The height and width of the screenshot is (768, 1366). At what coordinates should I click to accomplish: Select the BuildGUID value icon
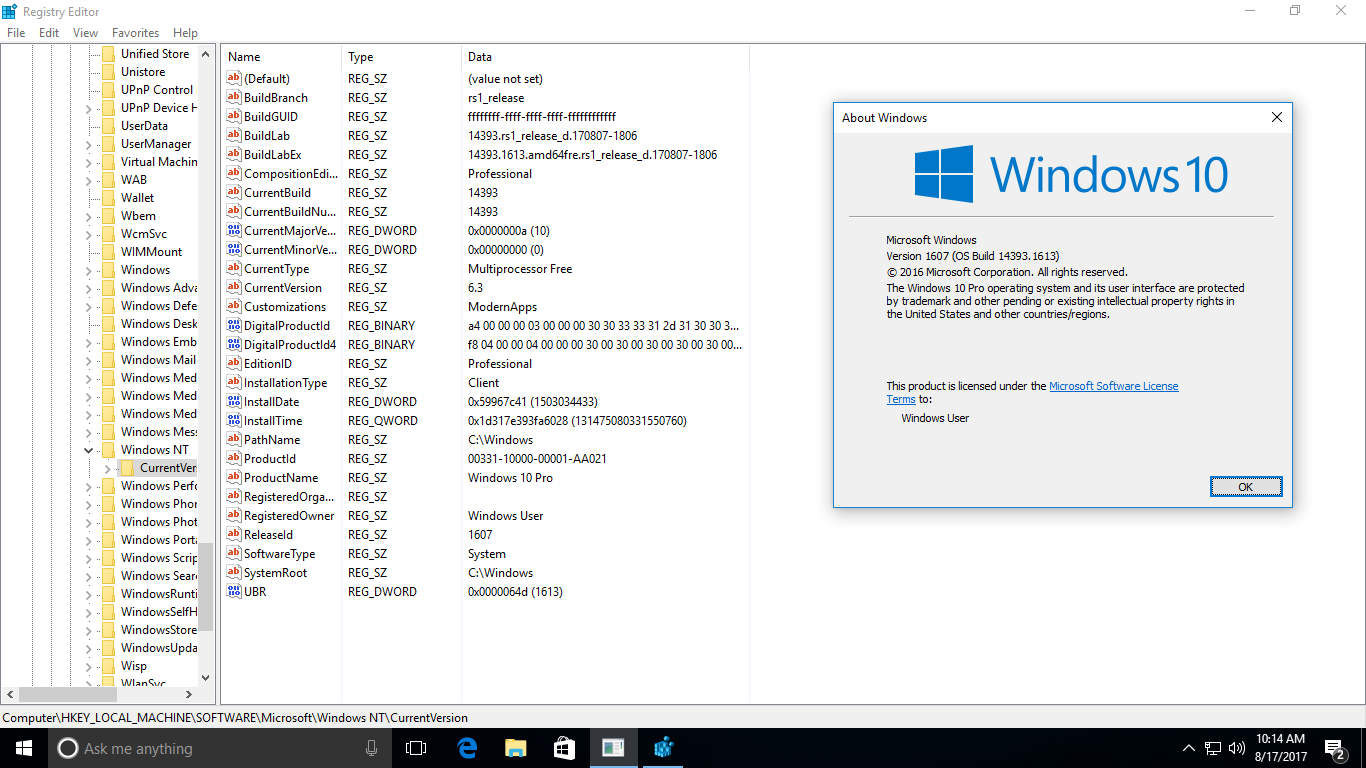(234, 117)
